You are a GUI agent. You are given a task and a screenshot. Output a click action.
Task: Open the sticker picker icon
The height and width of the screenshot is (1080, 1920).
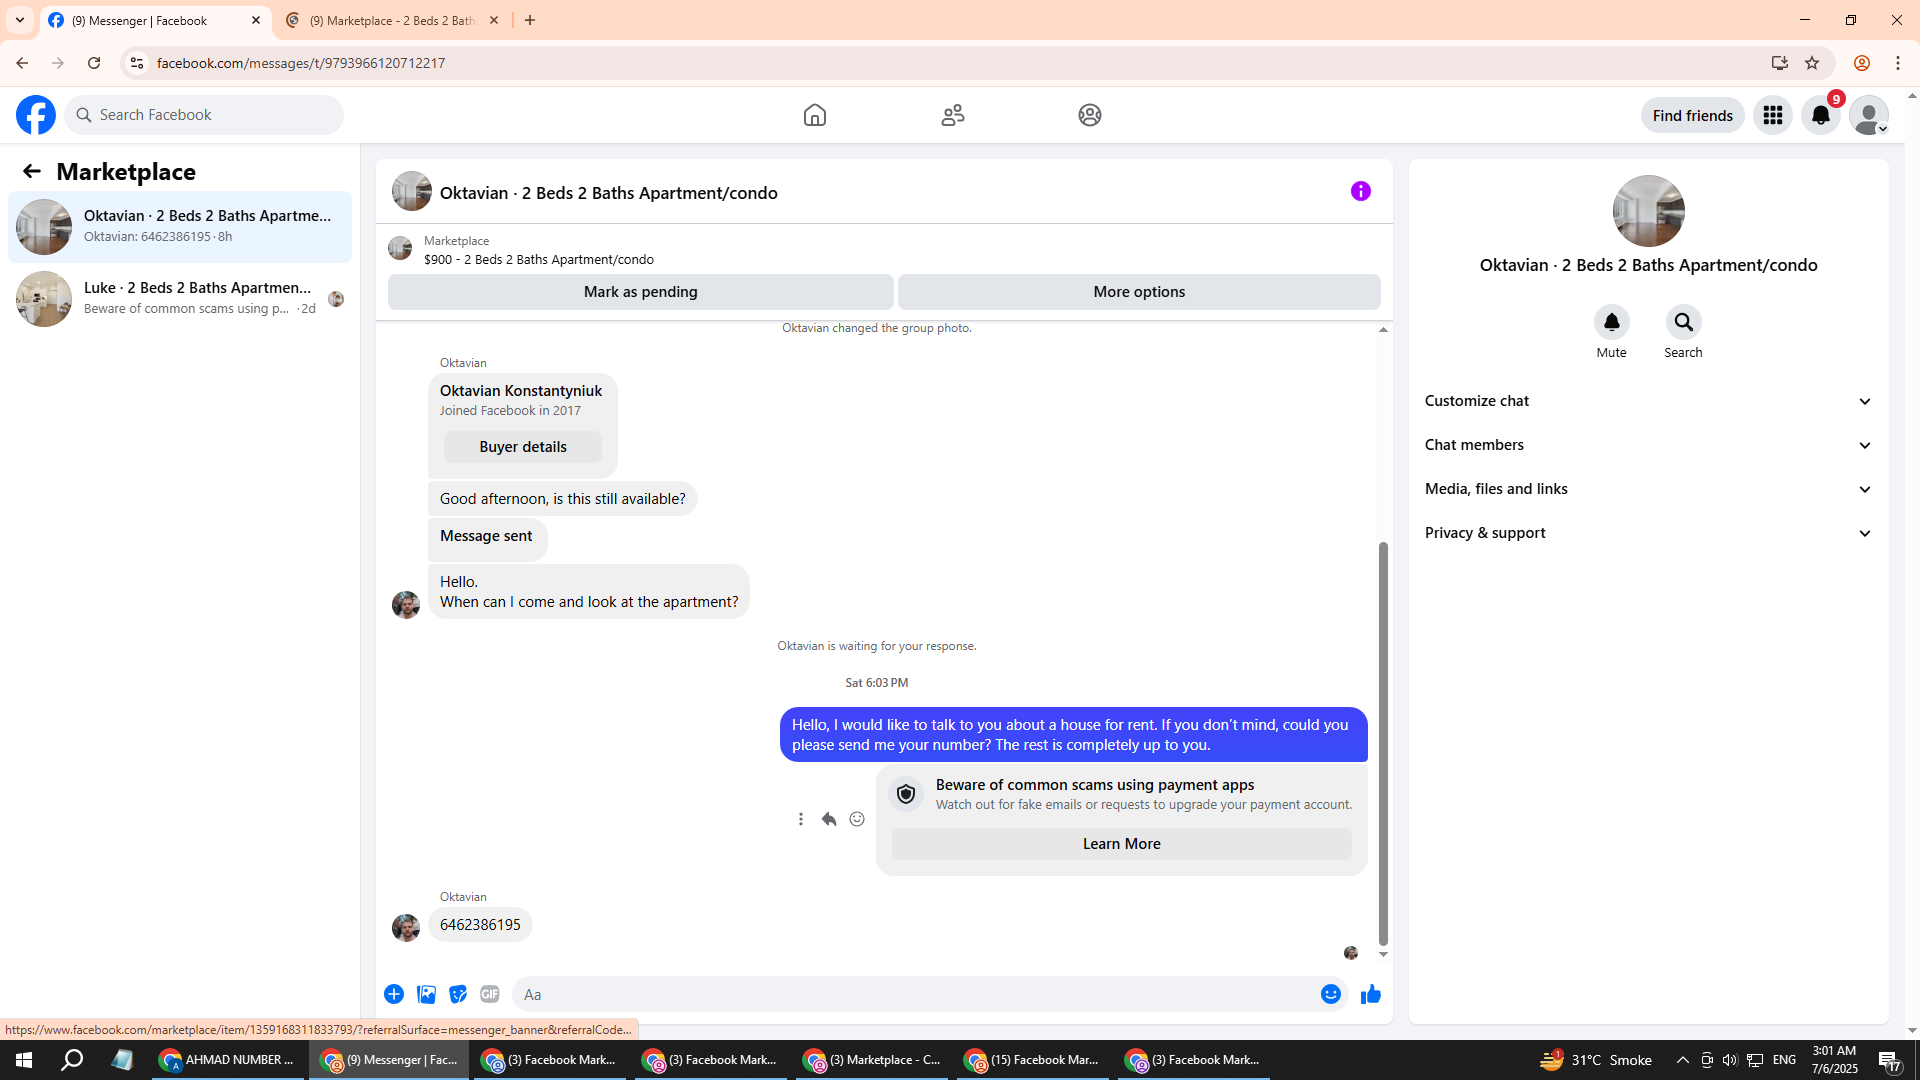tap(458, 994)
